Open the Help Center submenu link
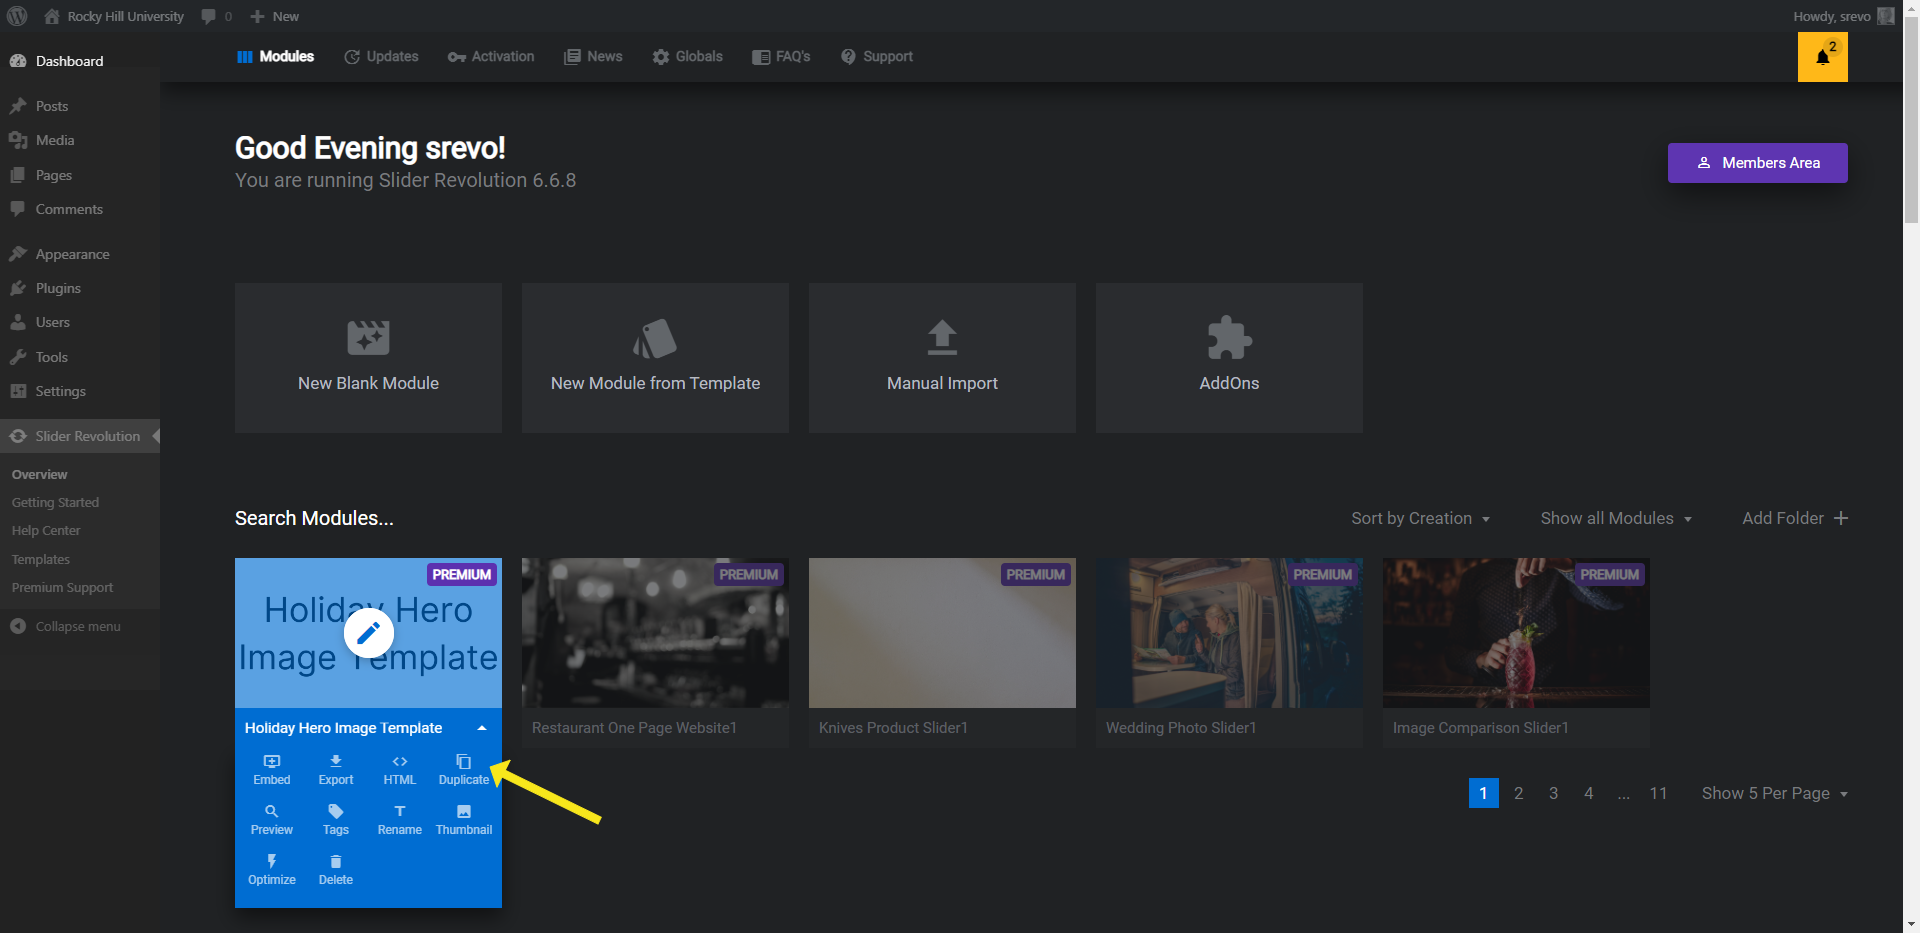 (x=46, y=530)
